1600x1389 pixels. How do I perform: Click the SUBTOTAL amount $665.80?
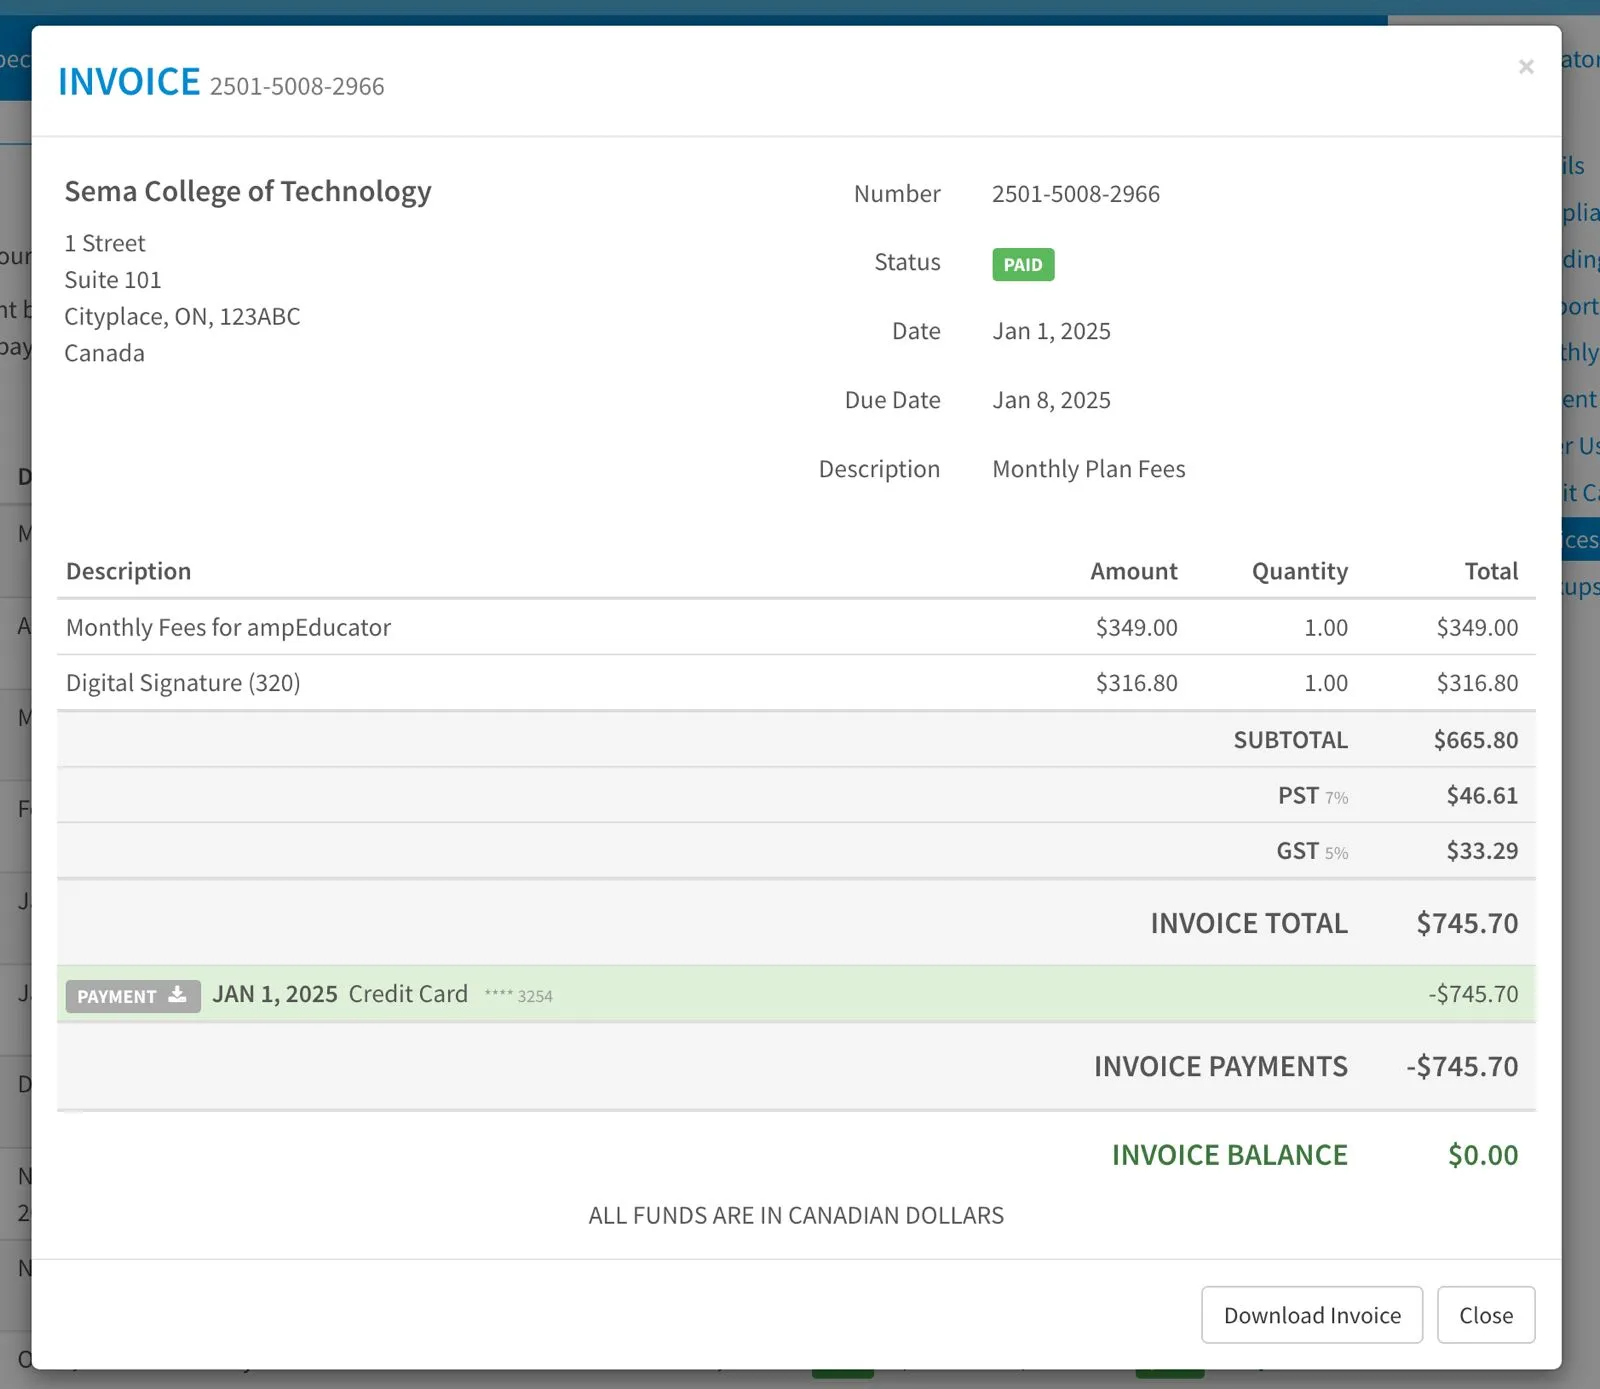(x=1476, y=740)
